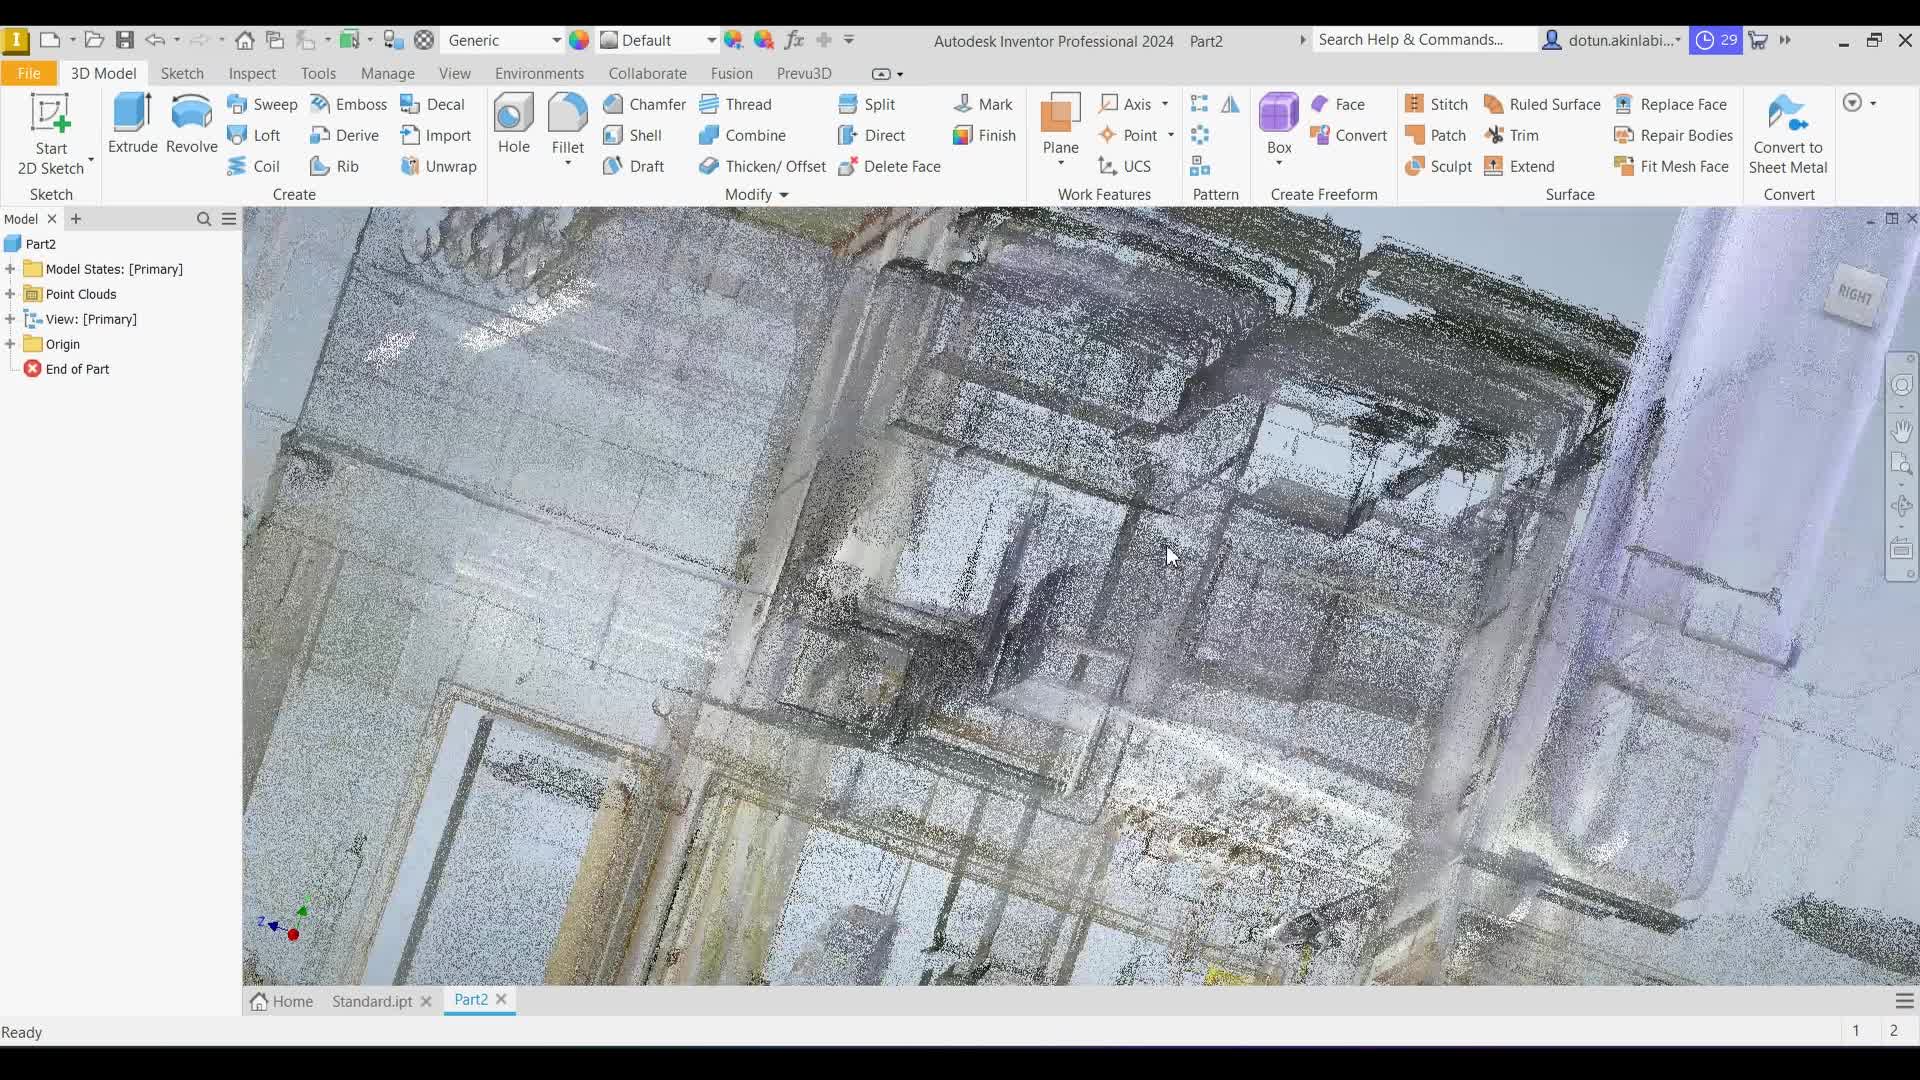Screen dimensions: 1920x1080
Task: Select the Chamfer tool
Action: (645, 104)
